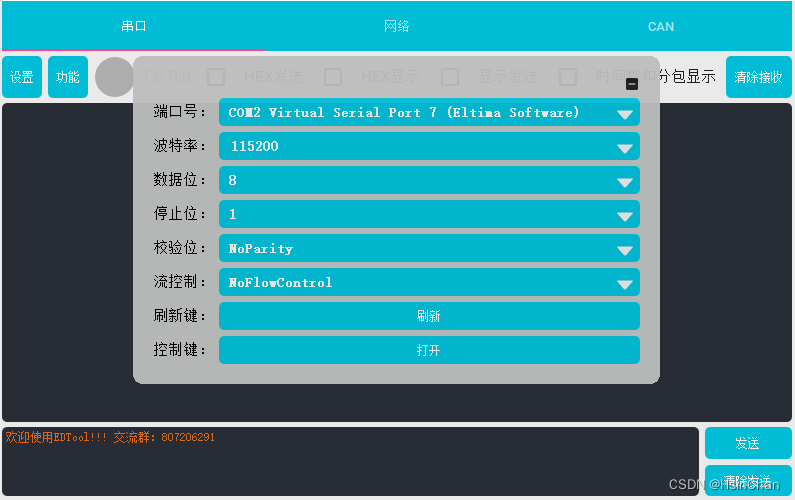The image size is (795, 500).
Task: Click the 清除发送 button
Action: 748,481
